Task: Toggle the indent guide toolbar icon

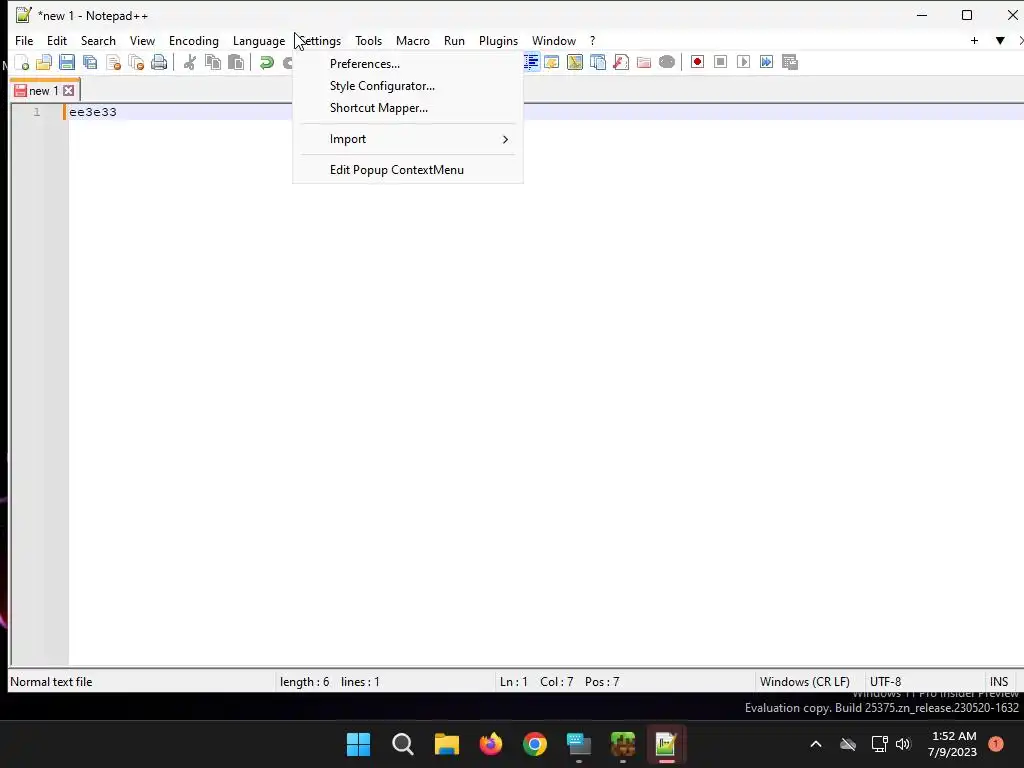Action: 530,62
